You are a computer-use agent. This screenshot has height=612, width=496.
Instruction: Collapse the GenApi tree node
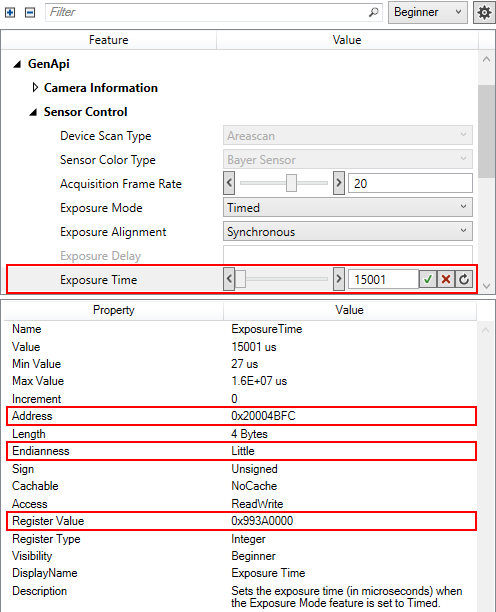click(x=17, y=64)
